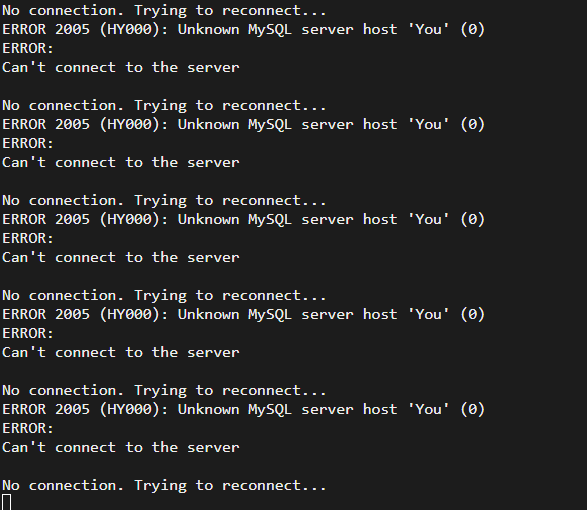Click the last "ERROR 2005 (HY000)" message line

click(243, 409)
